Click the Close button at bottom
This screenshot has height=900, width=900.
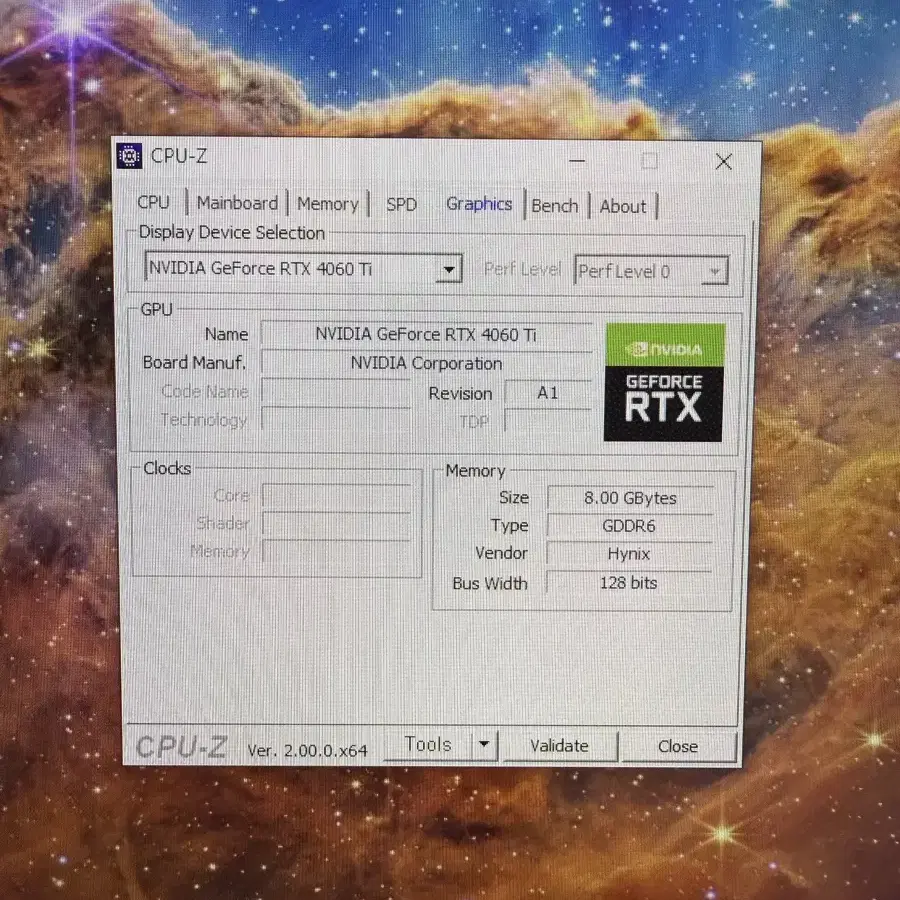click(678, 747)
